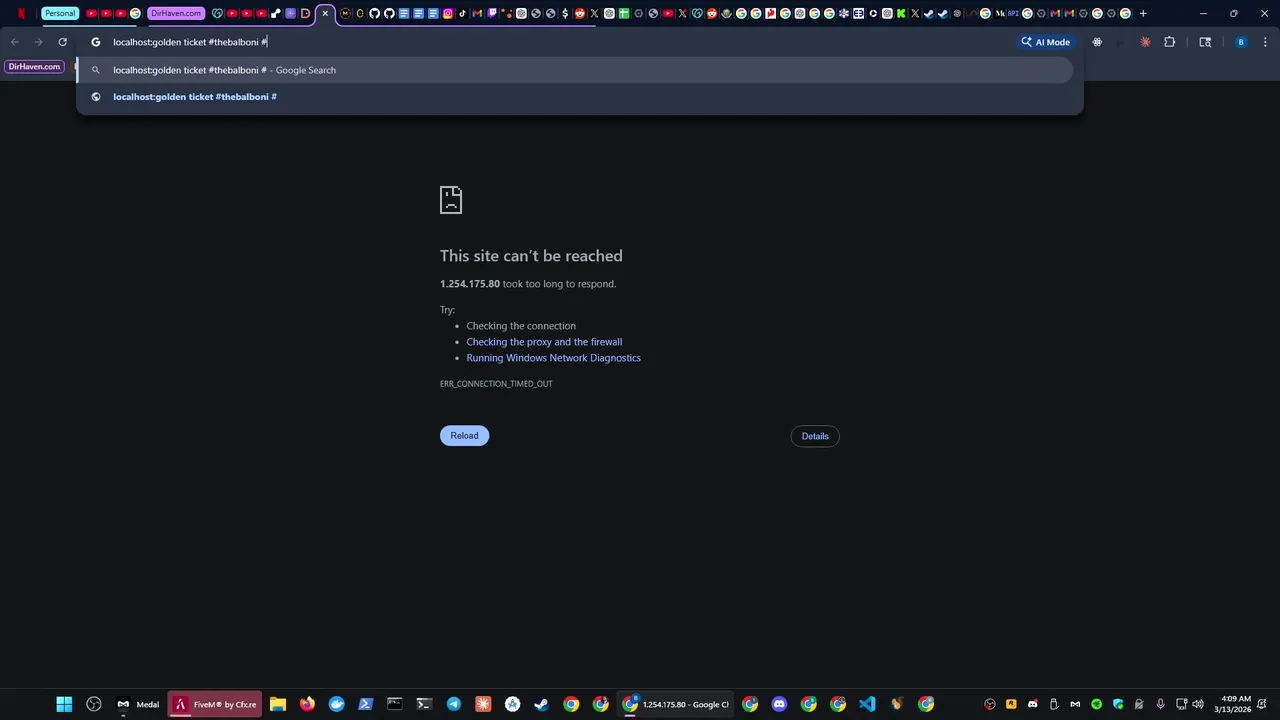Image resolution: width=1280 pixels, height=720 pixels.
Task: Click the 'This site can't be reached' heading
Action: [531, 256]
